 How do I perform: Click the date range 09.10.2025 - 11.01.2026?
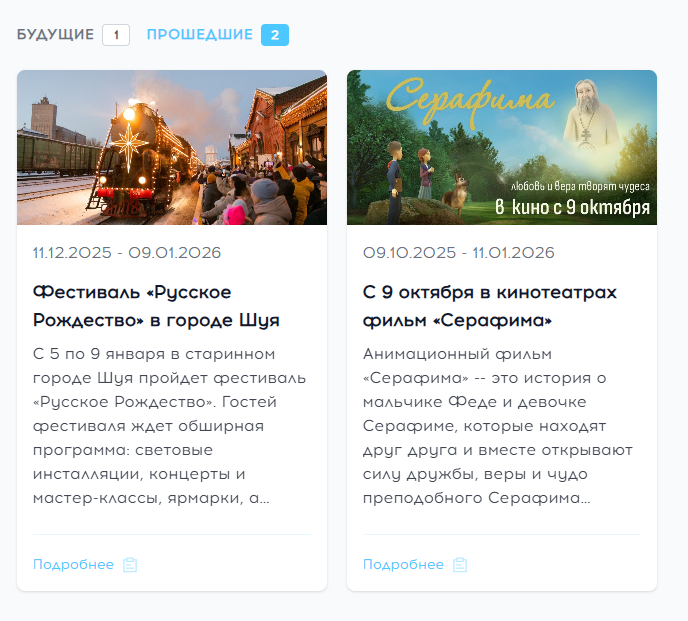click(x=459, y=253)
